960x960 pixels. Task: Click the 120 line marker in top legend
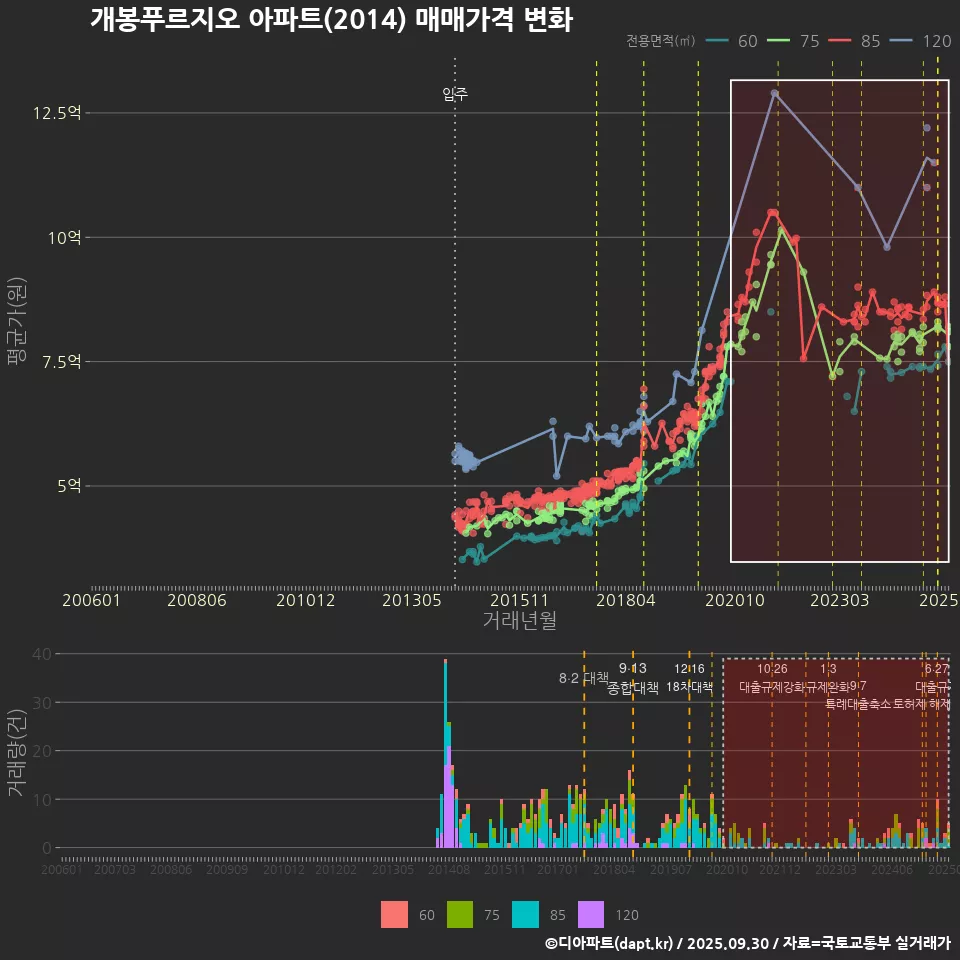click(x=903, y=41)
